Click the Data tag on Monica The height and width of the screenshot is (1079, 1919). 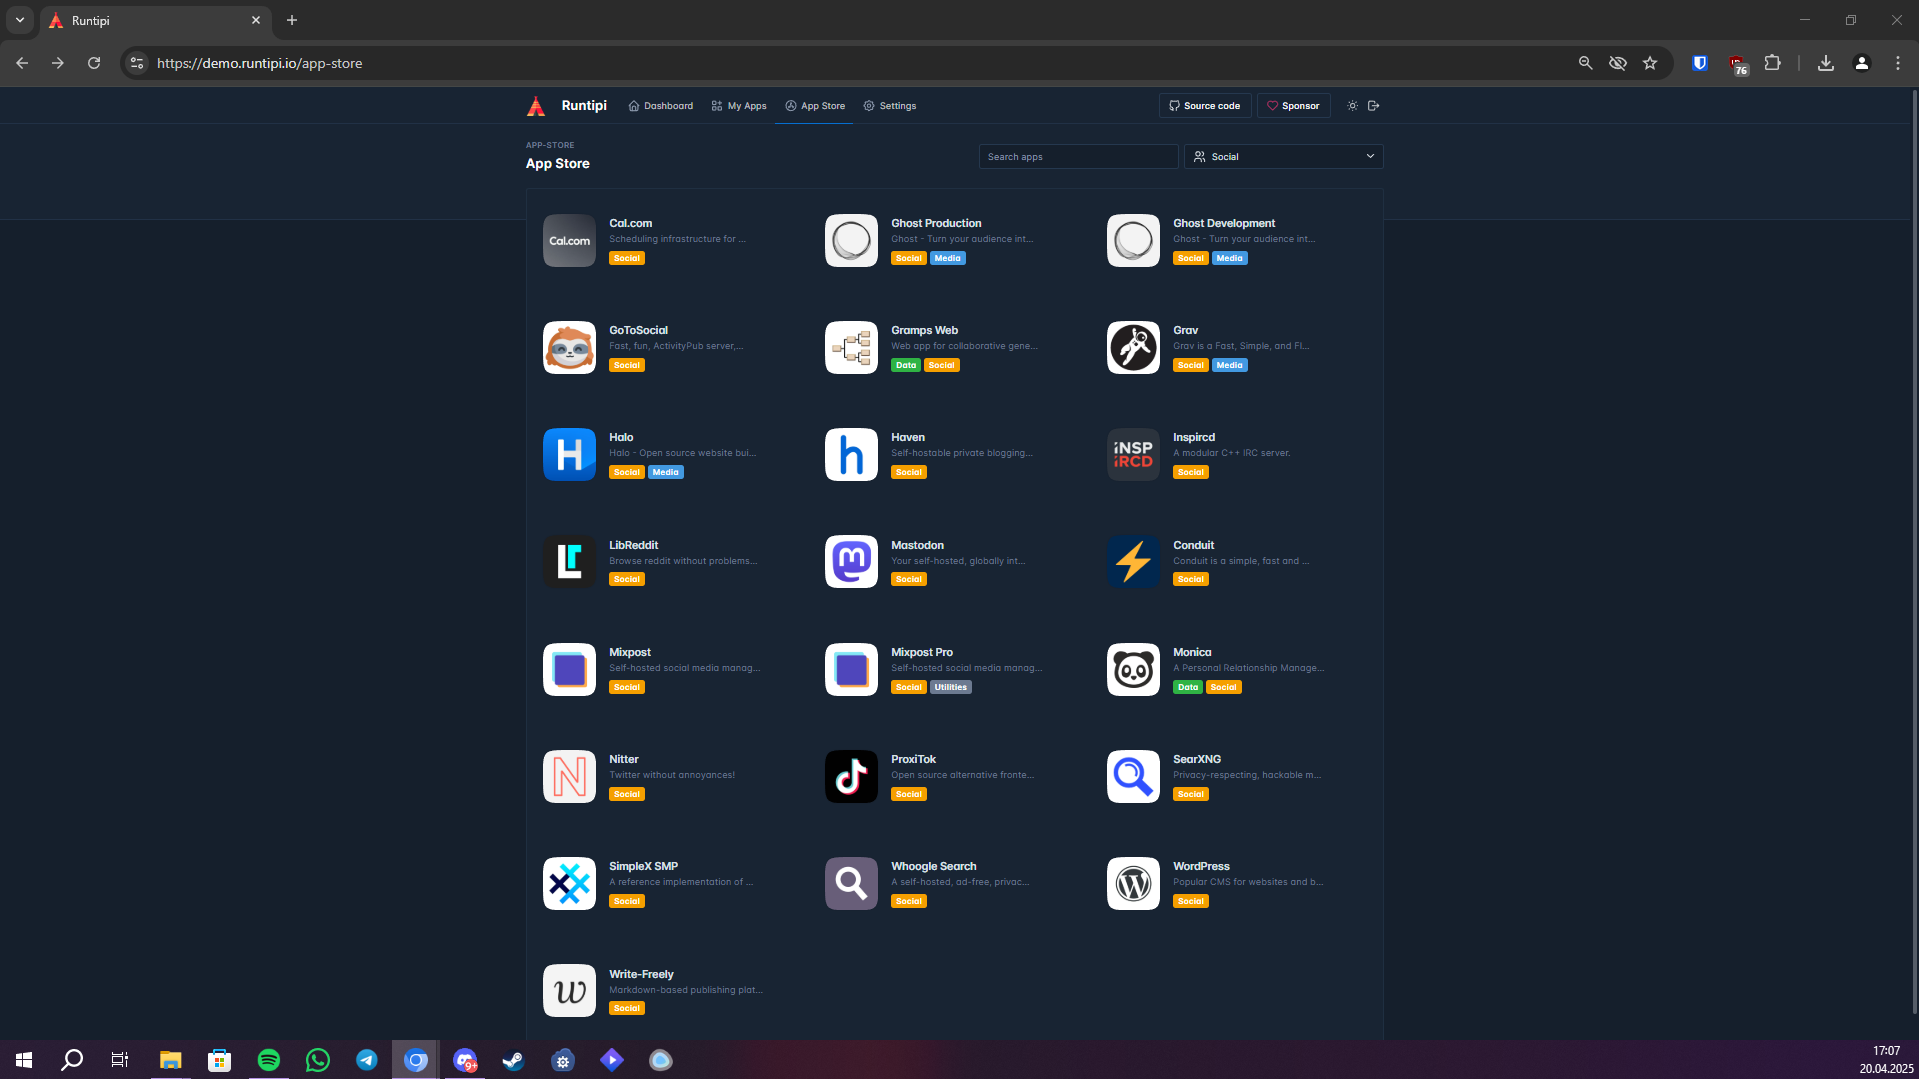[1187, 687]
